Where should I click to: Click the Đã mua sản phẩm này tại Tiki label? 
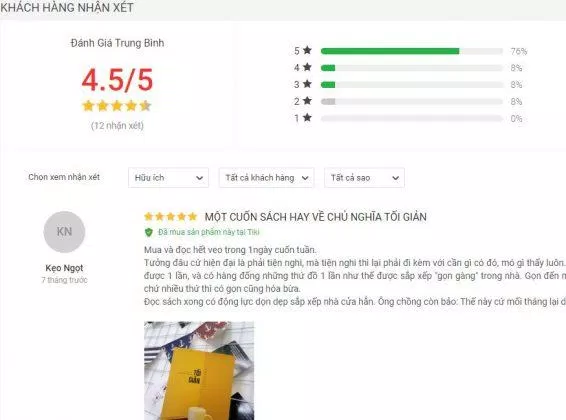click(209, 232)
